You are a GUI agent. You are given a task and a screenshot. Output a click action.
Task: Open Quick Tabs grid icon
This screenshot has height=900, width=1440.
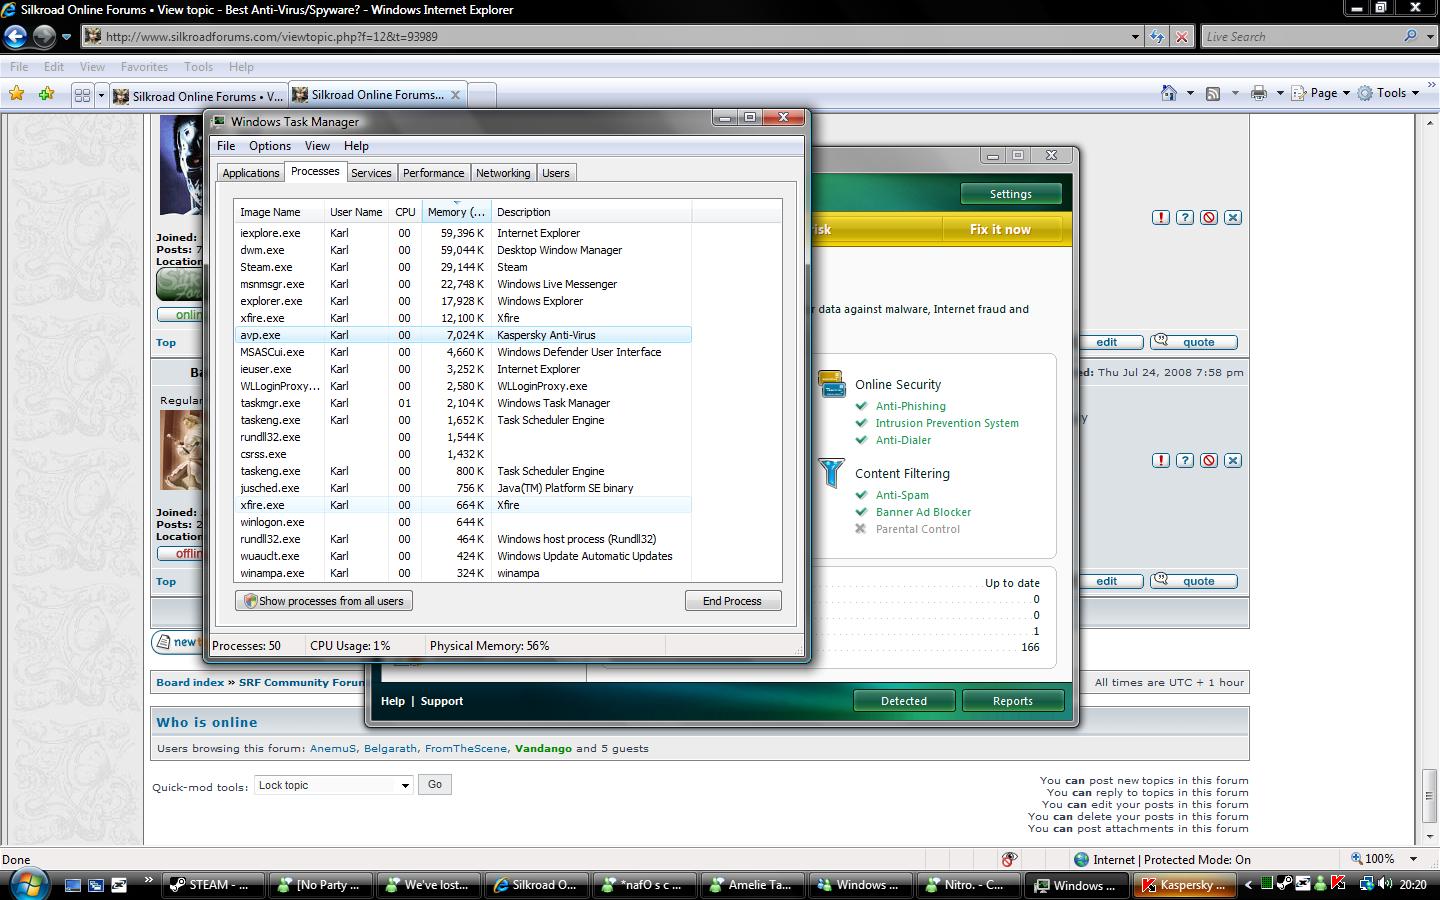tap(82, 95)
